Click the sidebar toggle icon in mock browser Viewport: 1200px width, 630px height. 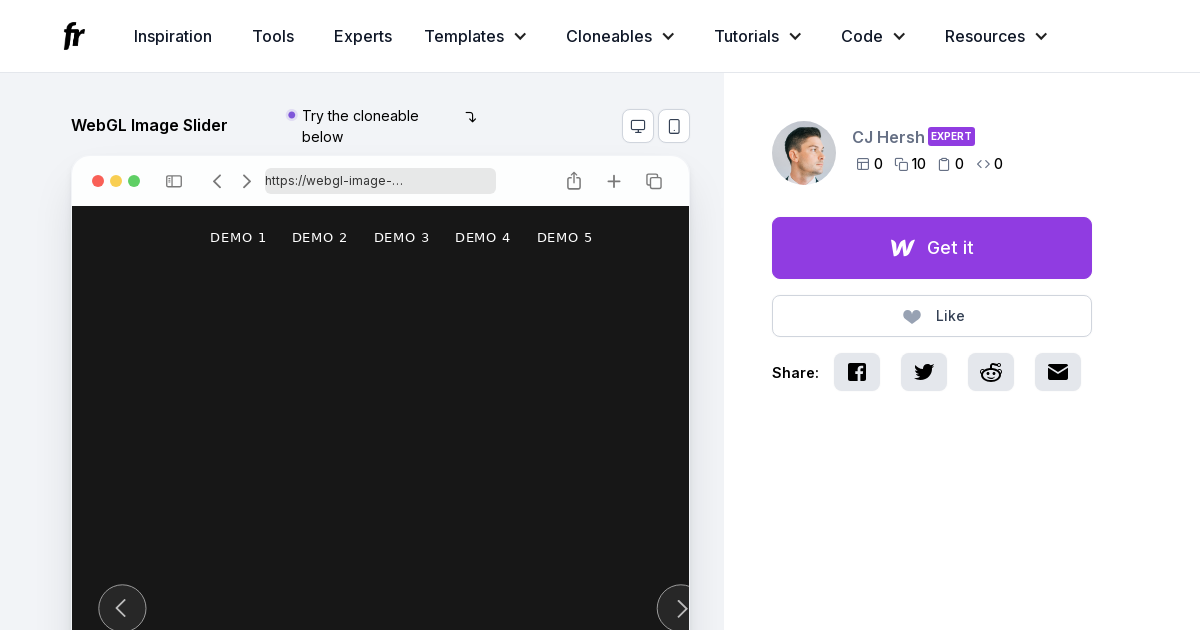point(174,181)
